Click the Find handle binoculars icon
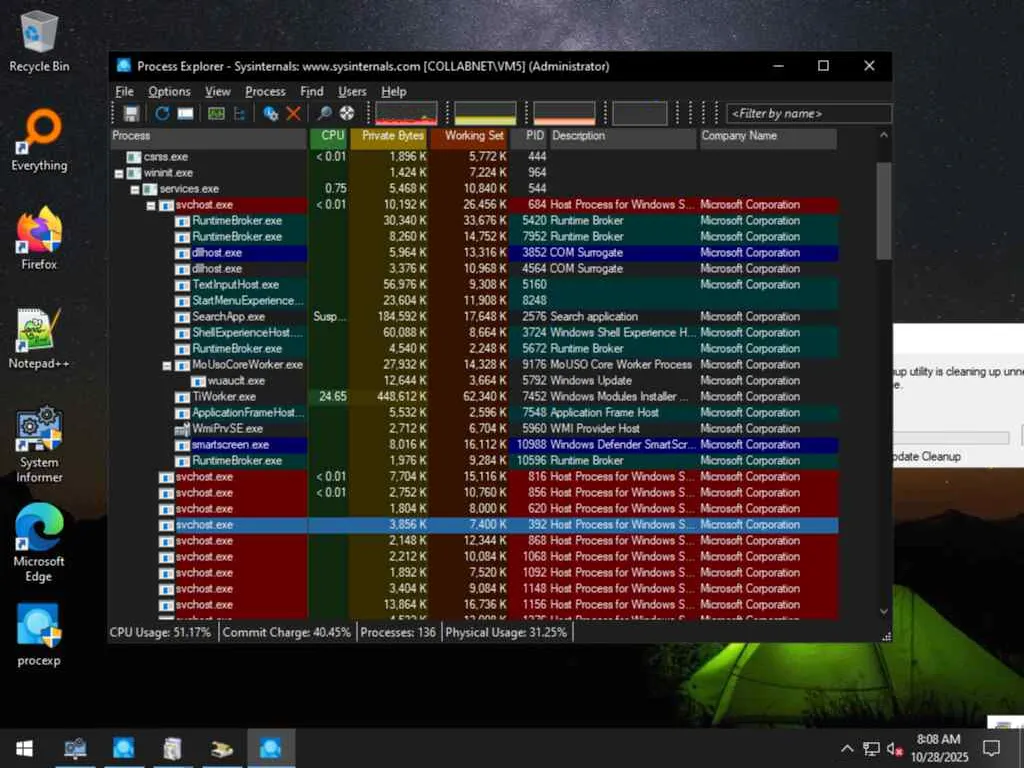 point(324,114)
